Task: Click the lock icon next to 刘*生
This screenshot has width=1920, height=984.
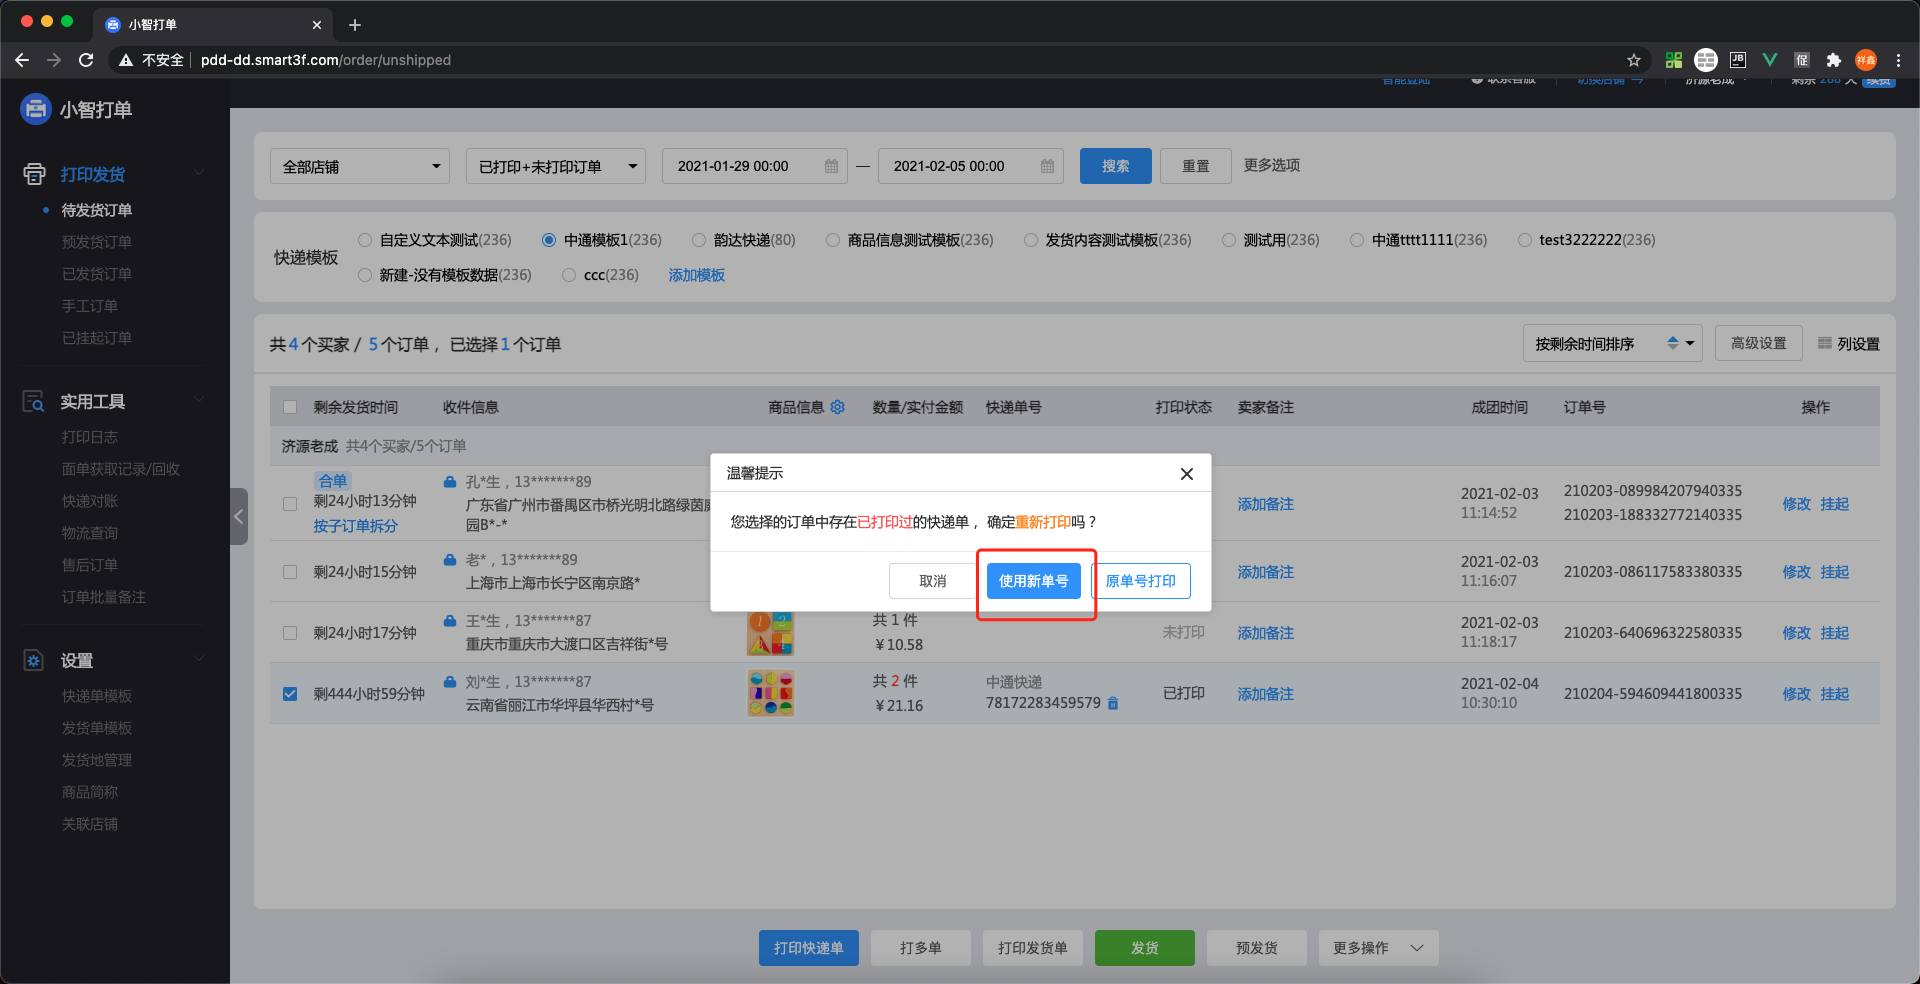Action: point(450,681)
